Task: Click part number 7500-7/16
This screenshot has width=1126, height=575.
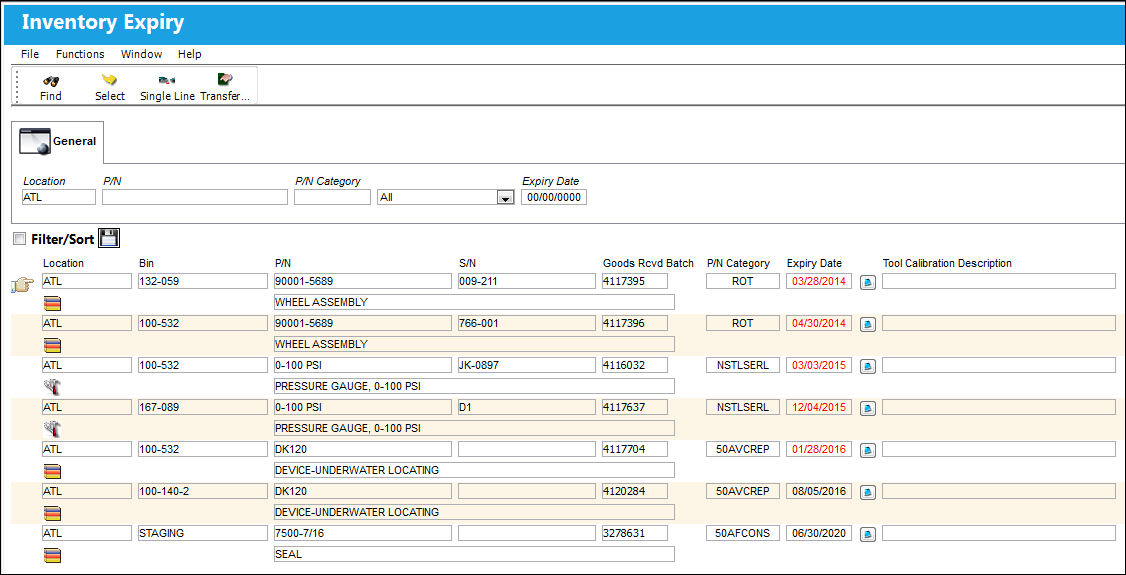Action: coord(363,533)
